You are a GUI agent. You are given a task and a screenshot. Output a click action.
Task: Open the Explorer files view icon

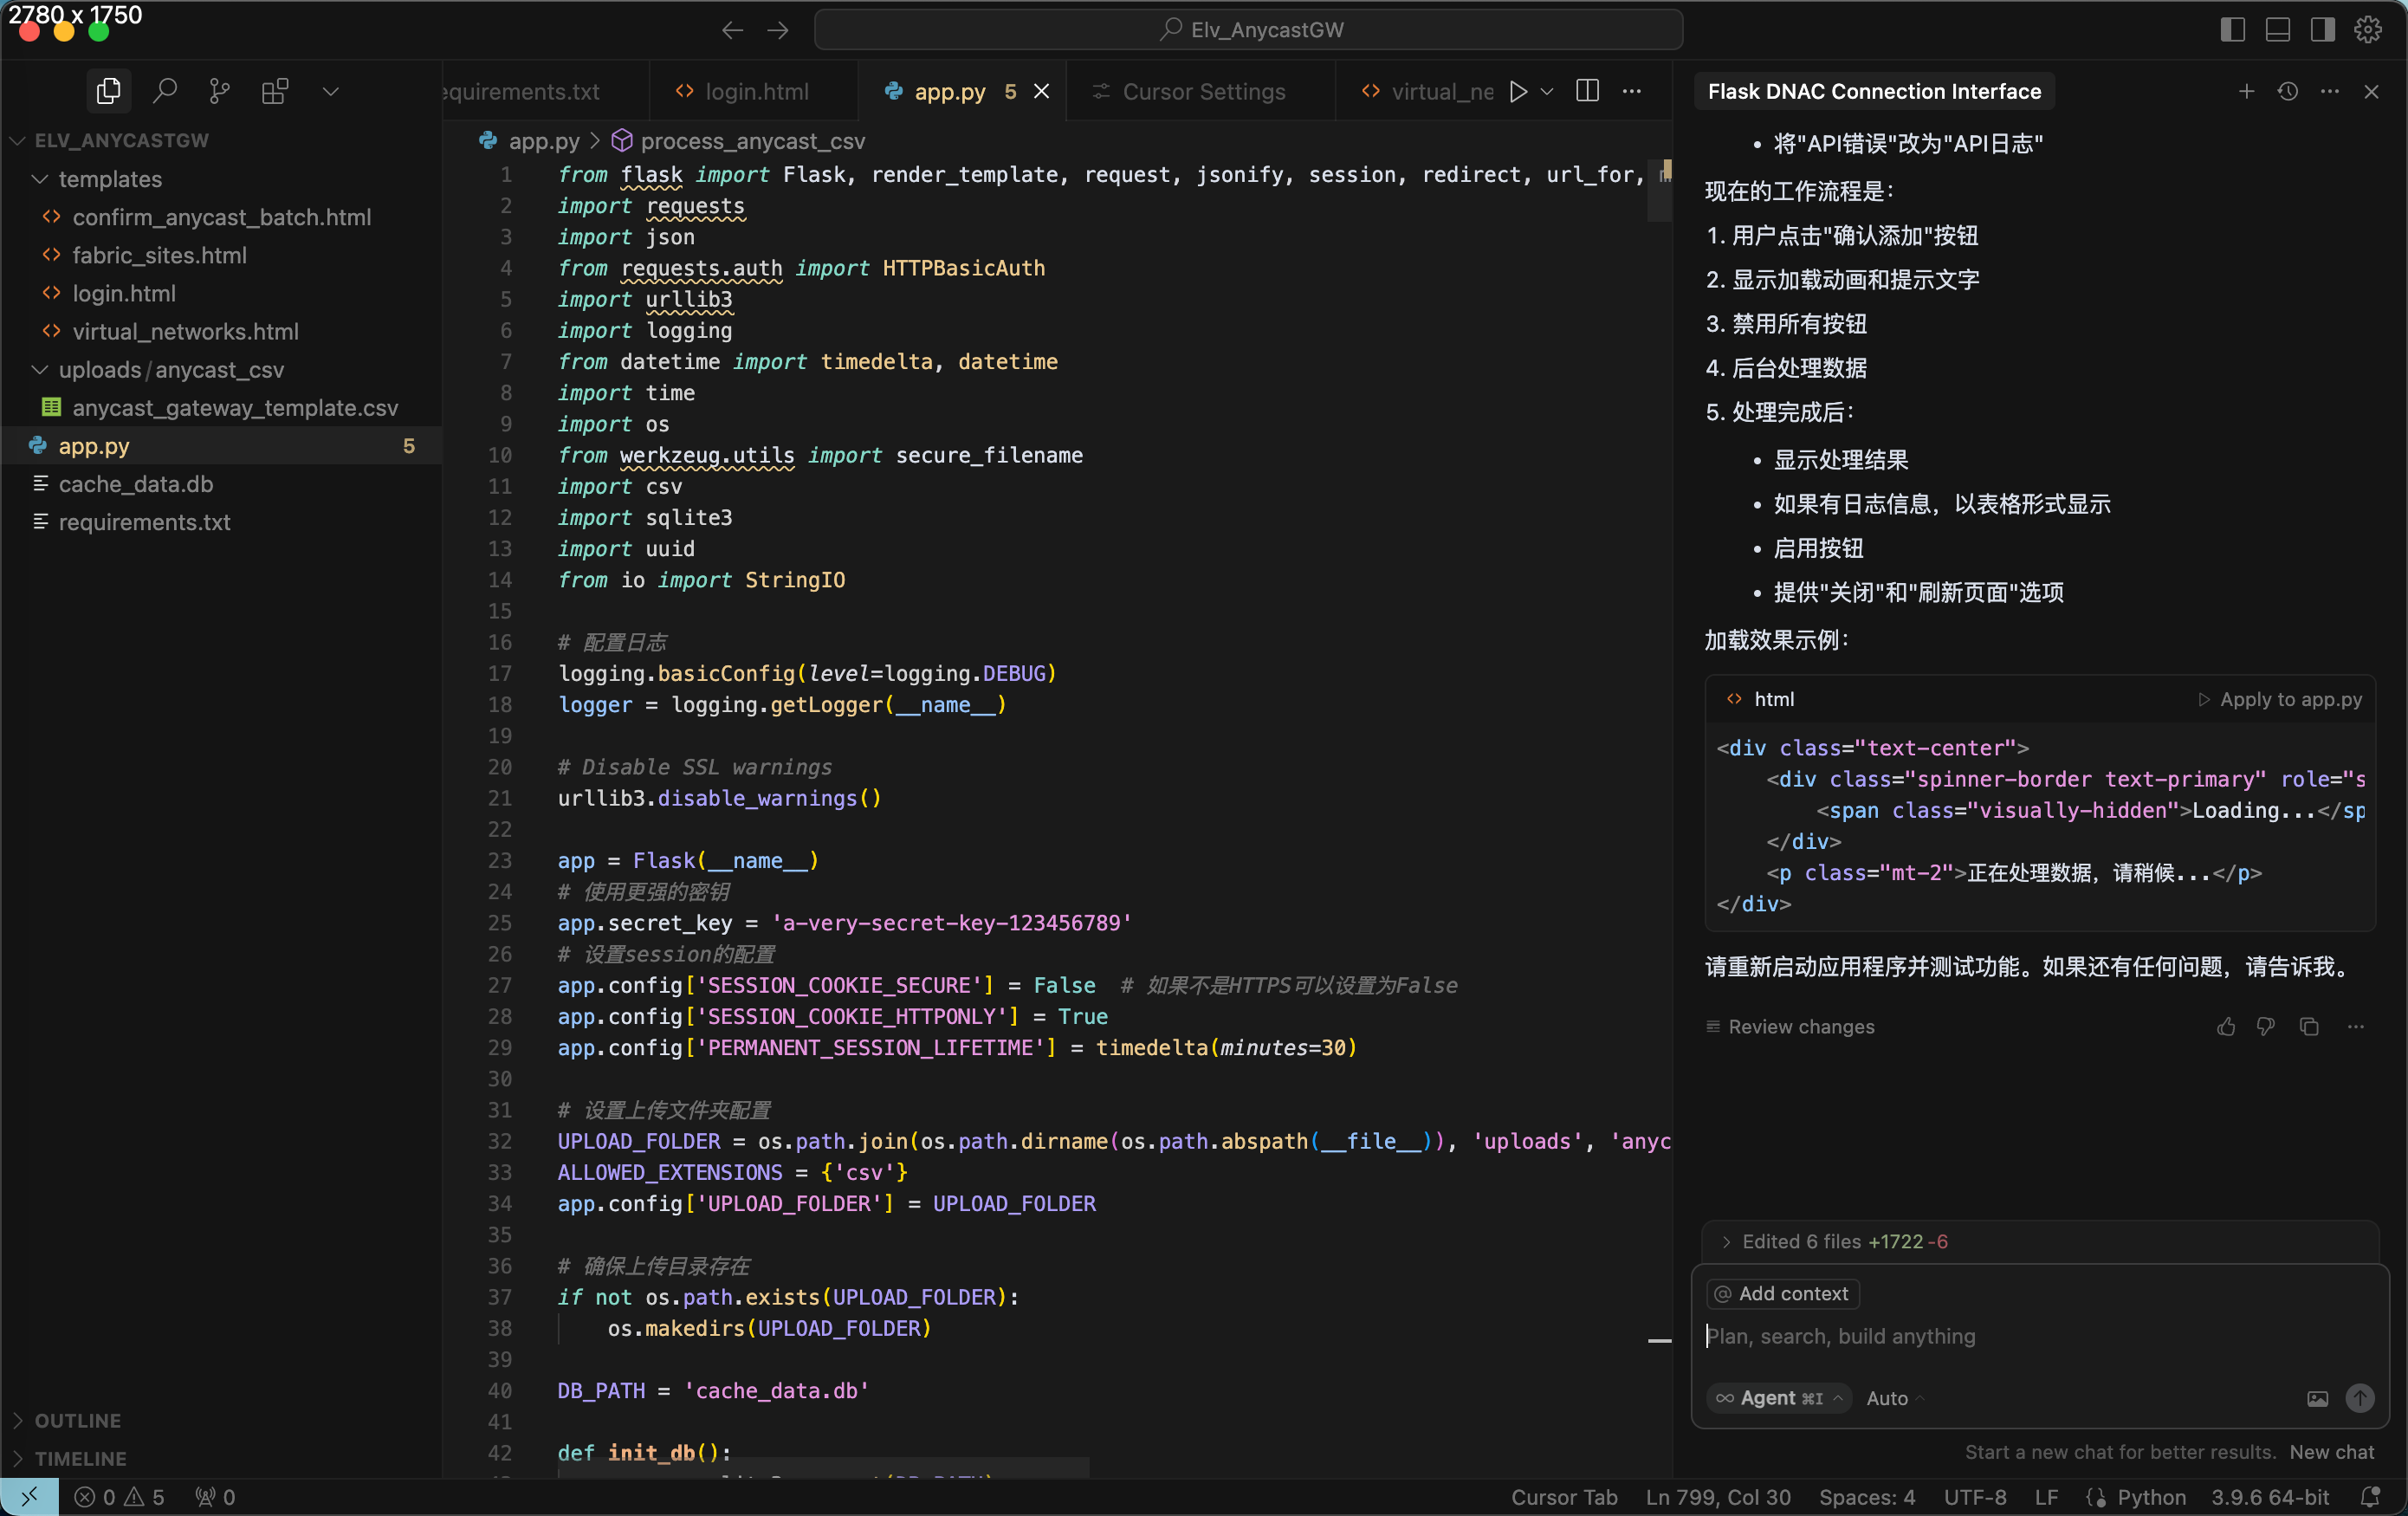point(108,91)
